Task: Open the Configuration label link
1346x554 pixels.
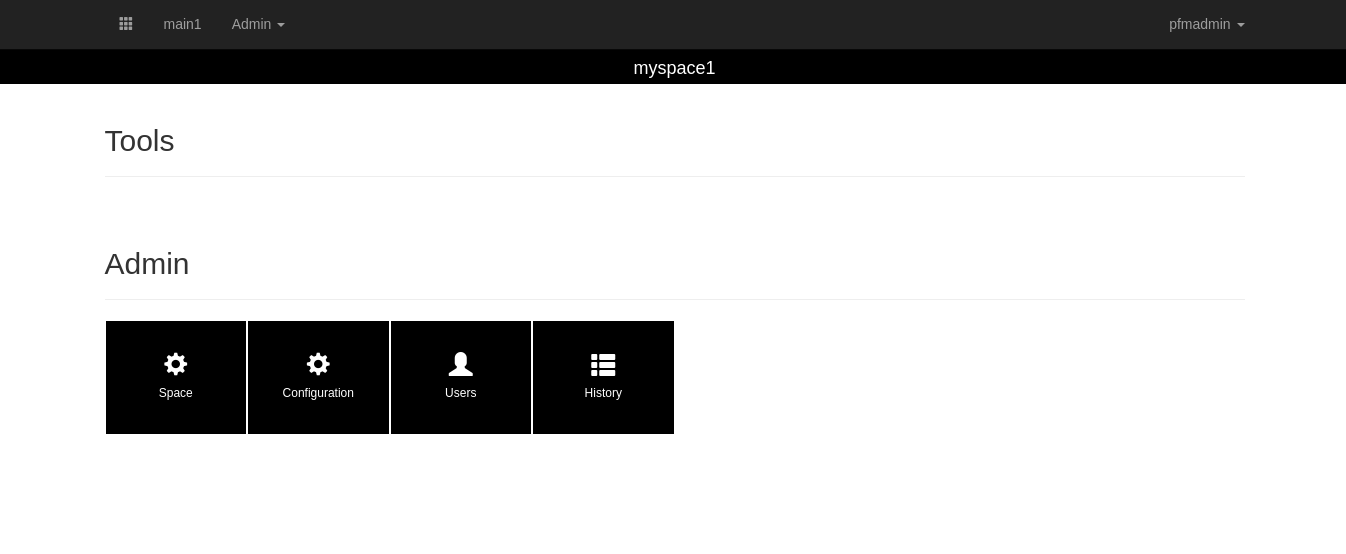Action: coord(318,393)
